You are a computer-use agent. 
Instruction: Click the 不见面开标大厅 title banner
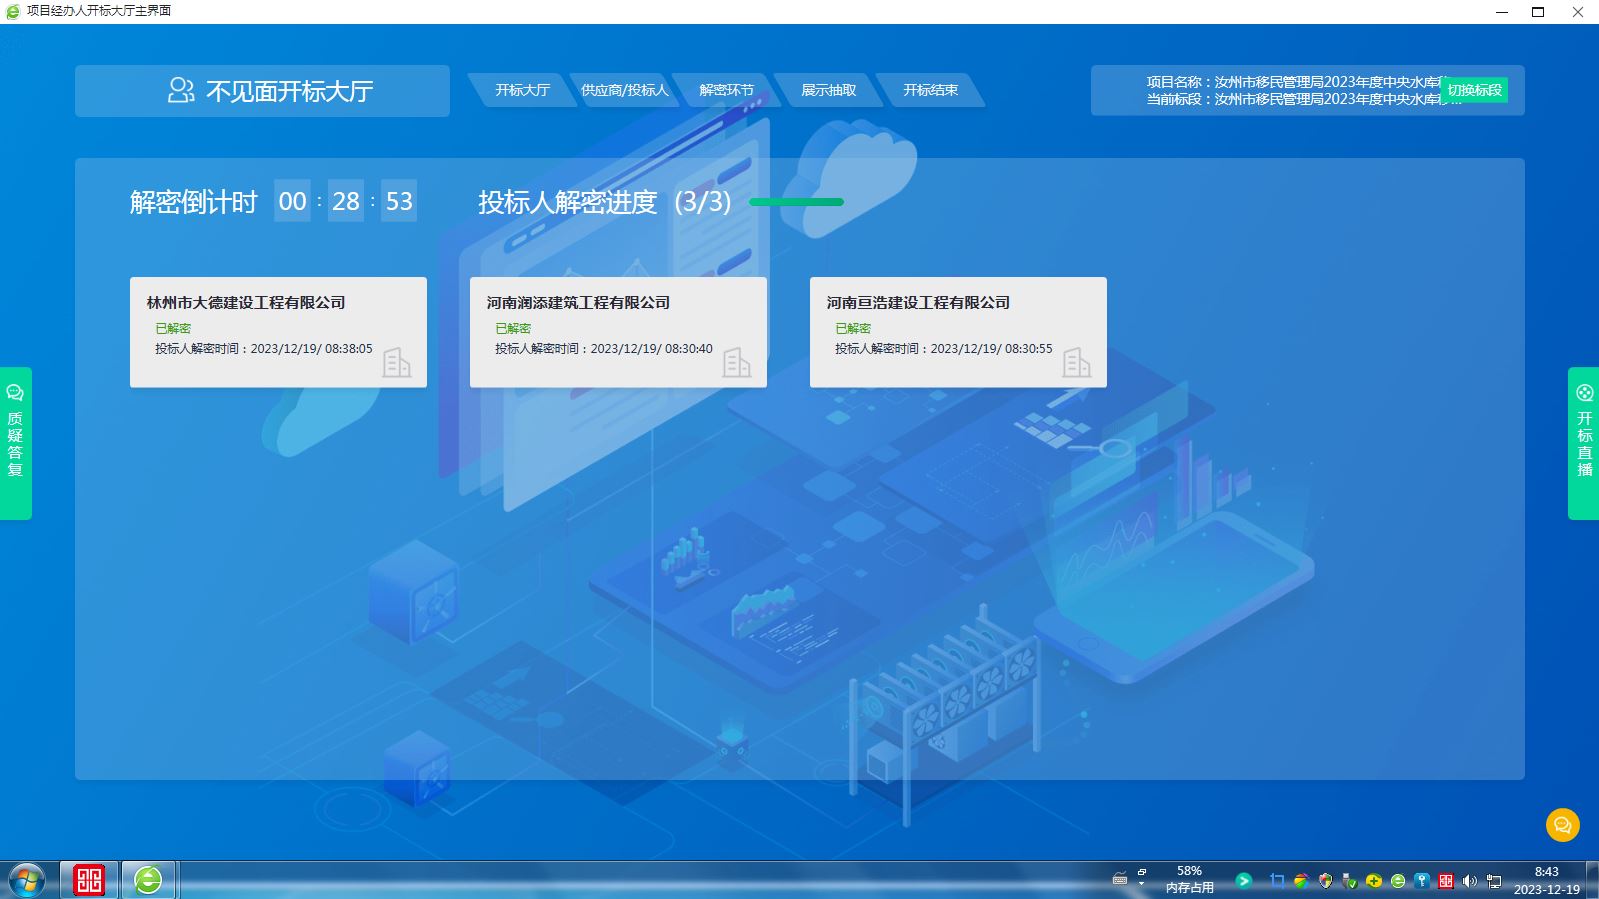[x=262, y=91]
